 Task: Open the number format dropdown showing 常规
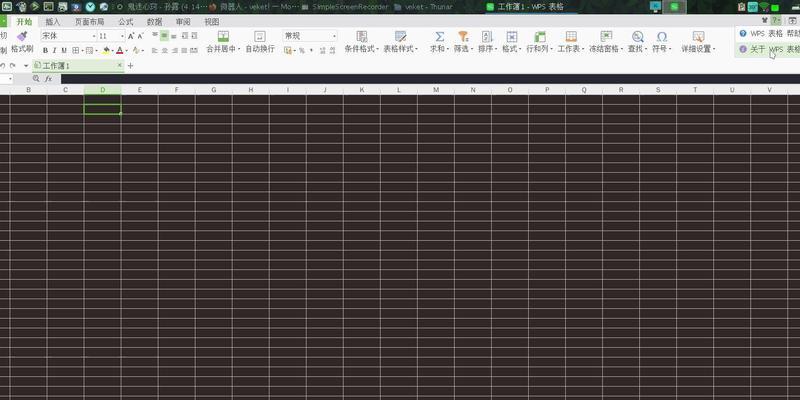(310, 36)
